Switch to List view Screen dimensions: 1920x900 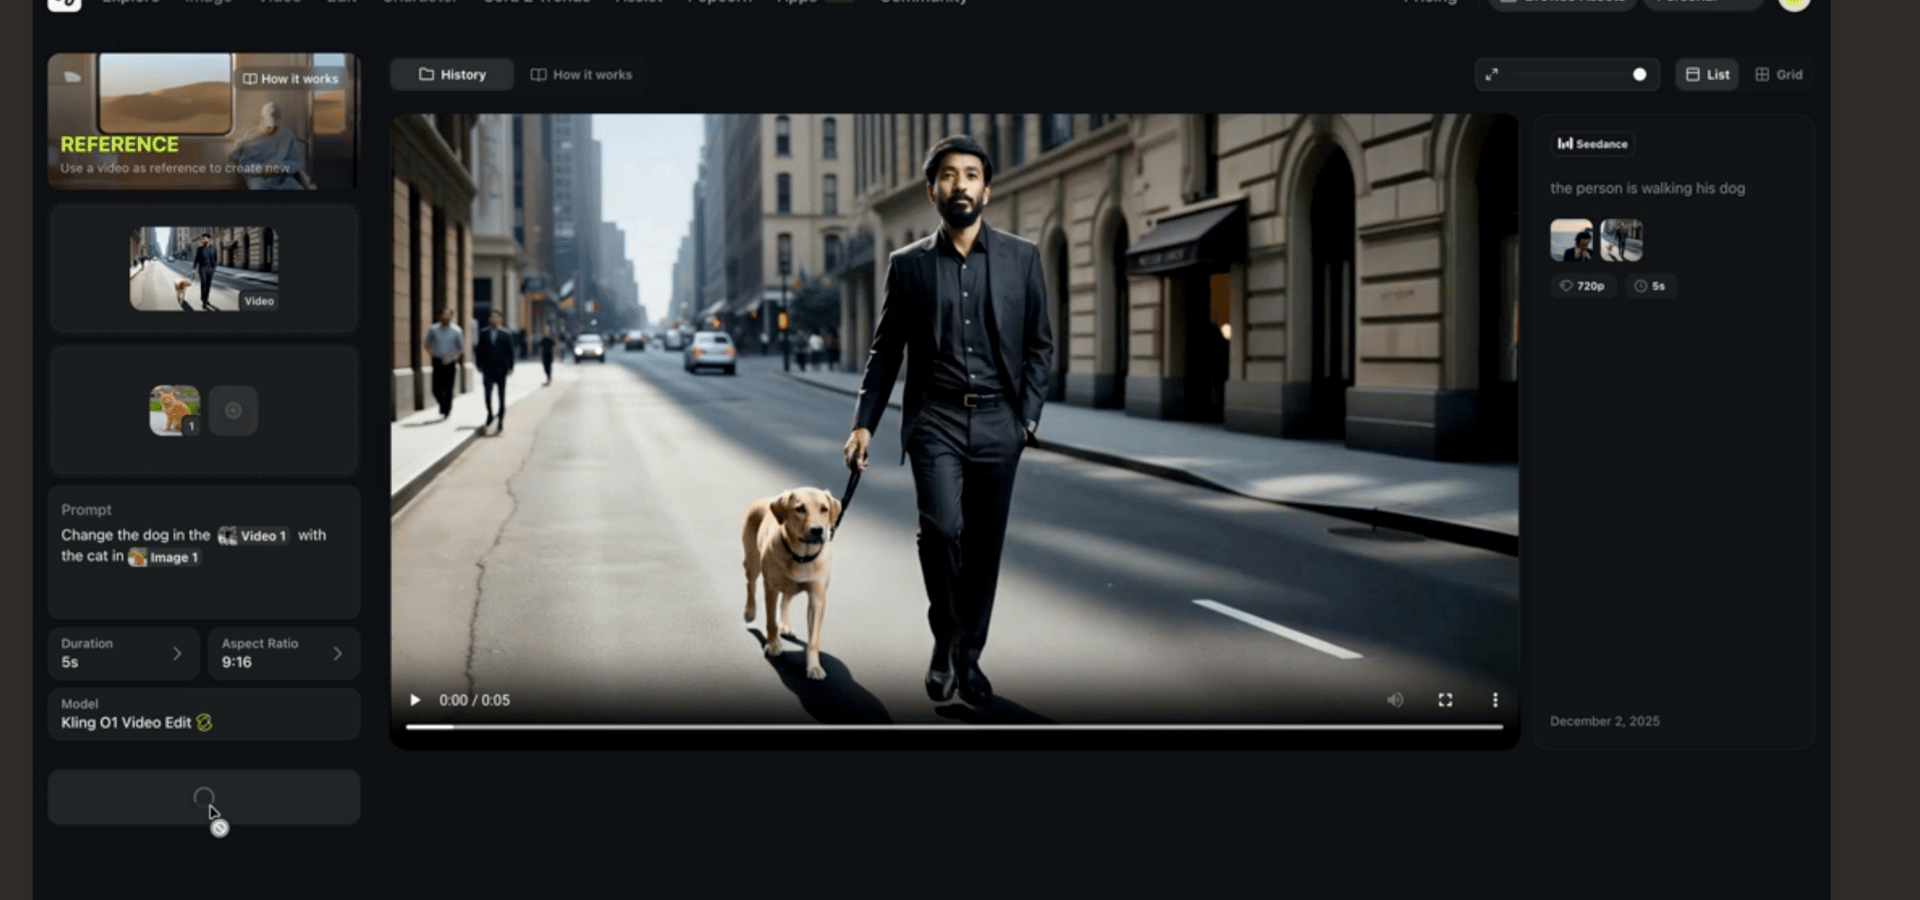point(1707,75)
